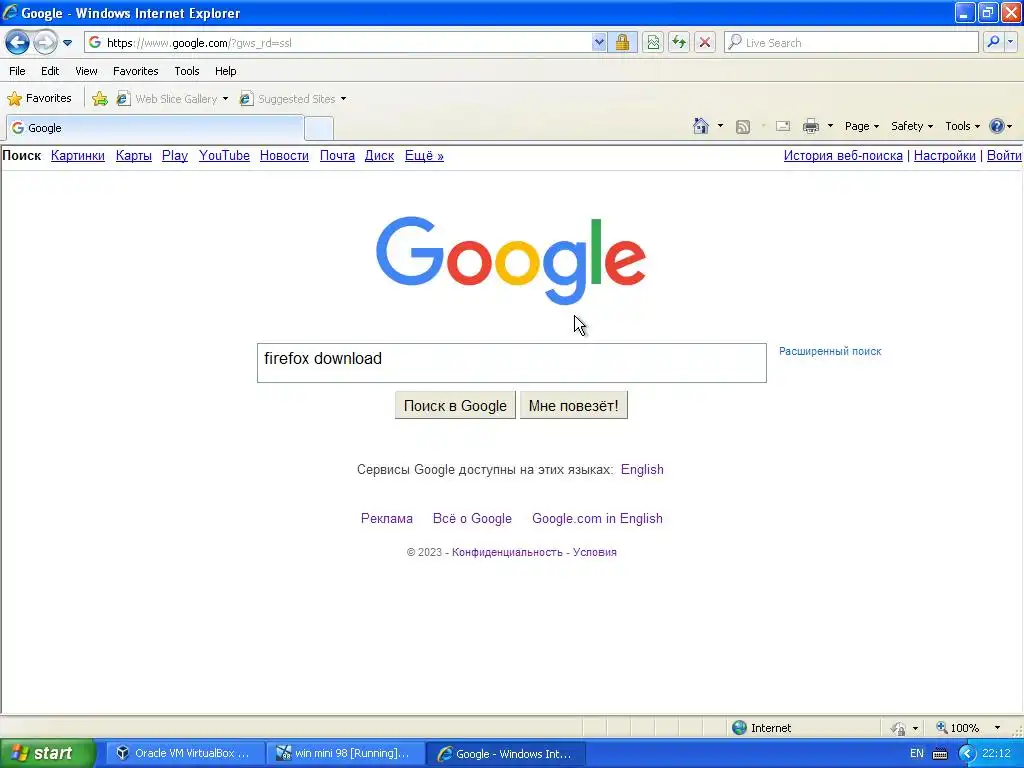1024x768 pixels.
Task: View the security lock icon report
Action: tap(622, 43)
